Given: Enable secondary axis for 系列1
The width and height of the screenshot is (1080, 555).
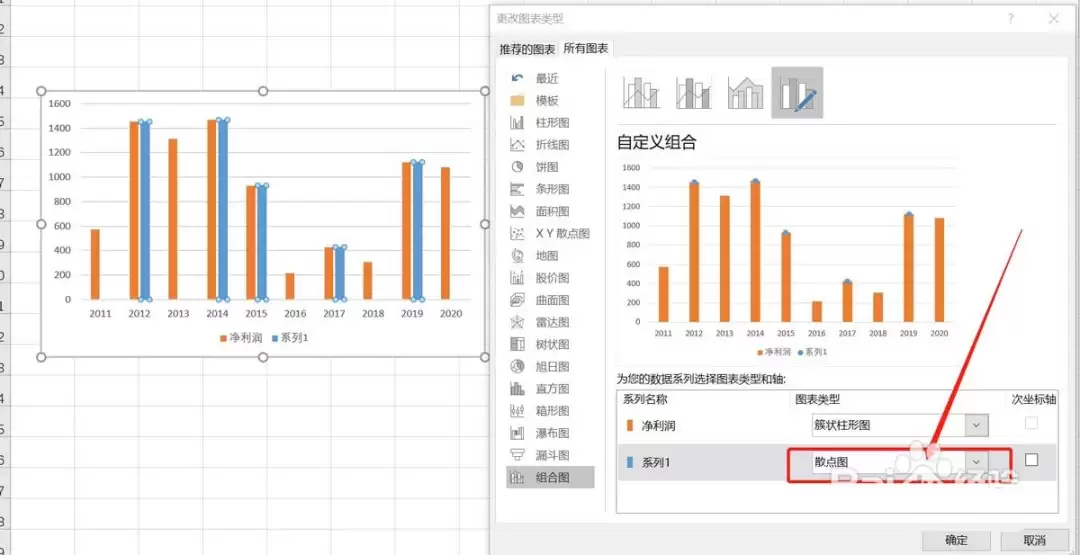Looking at the screenshot, I should (1031, 460).
